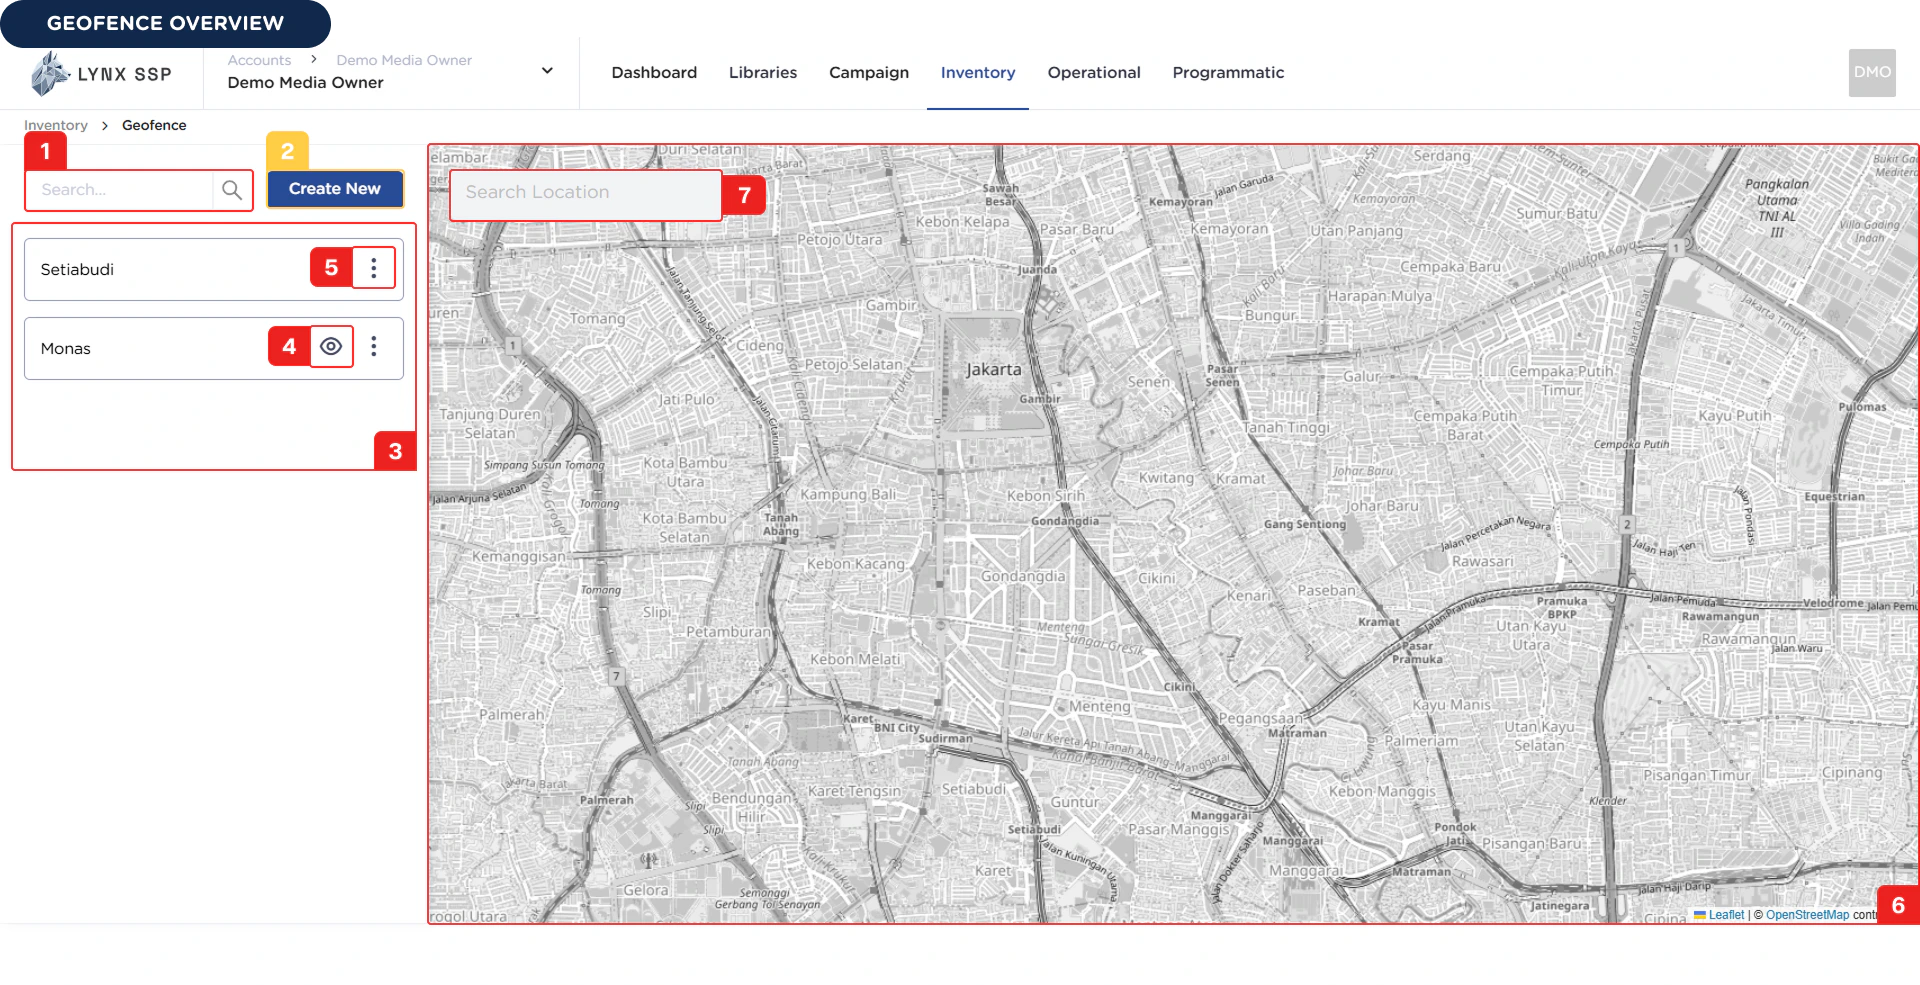The height and width of the screenshot is (985, 1920).
Task: Click the search magnifier icon
Action: coord(232,190)
